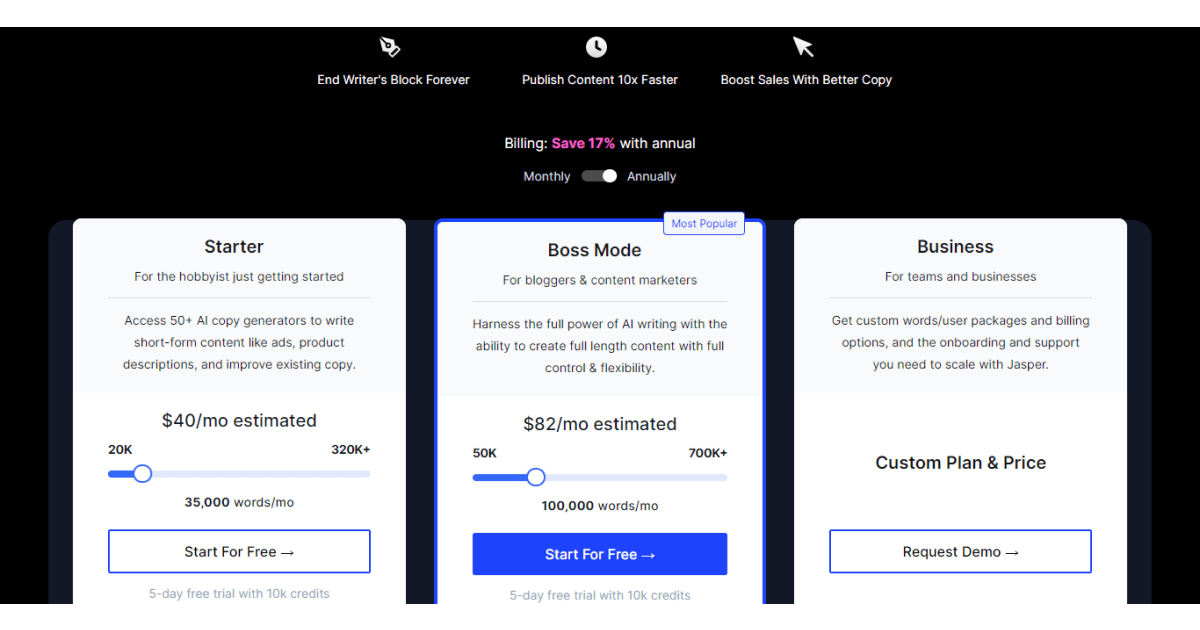Click the Business plan heading
The image size is (1200, 630).
point(955,247)
